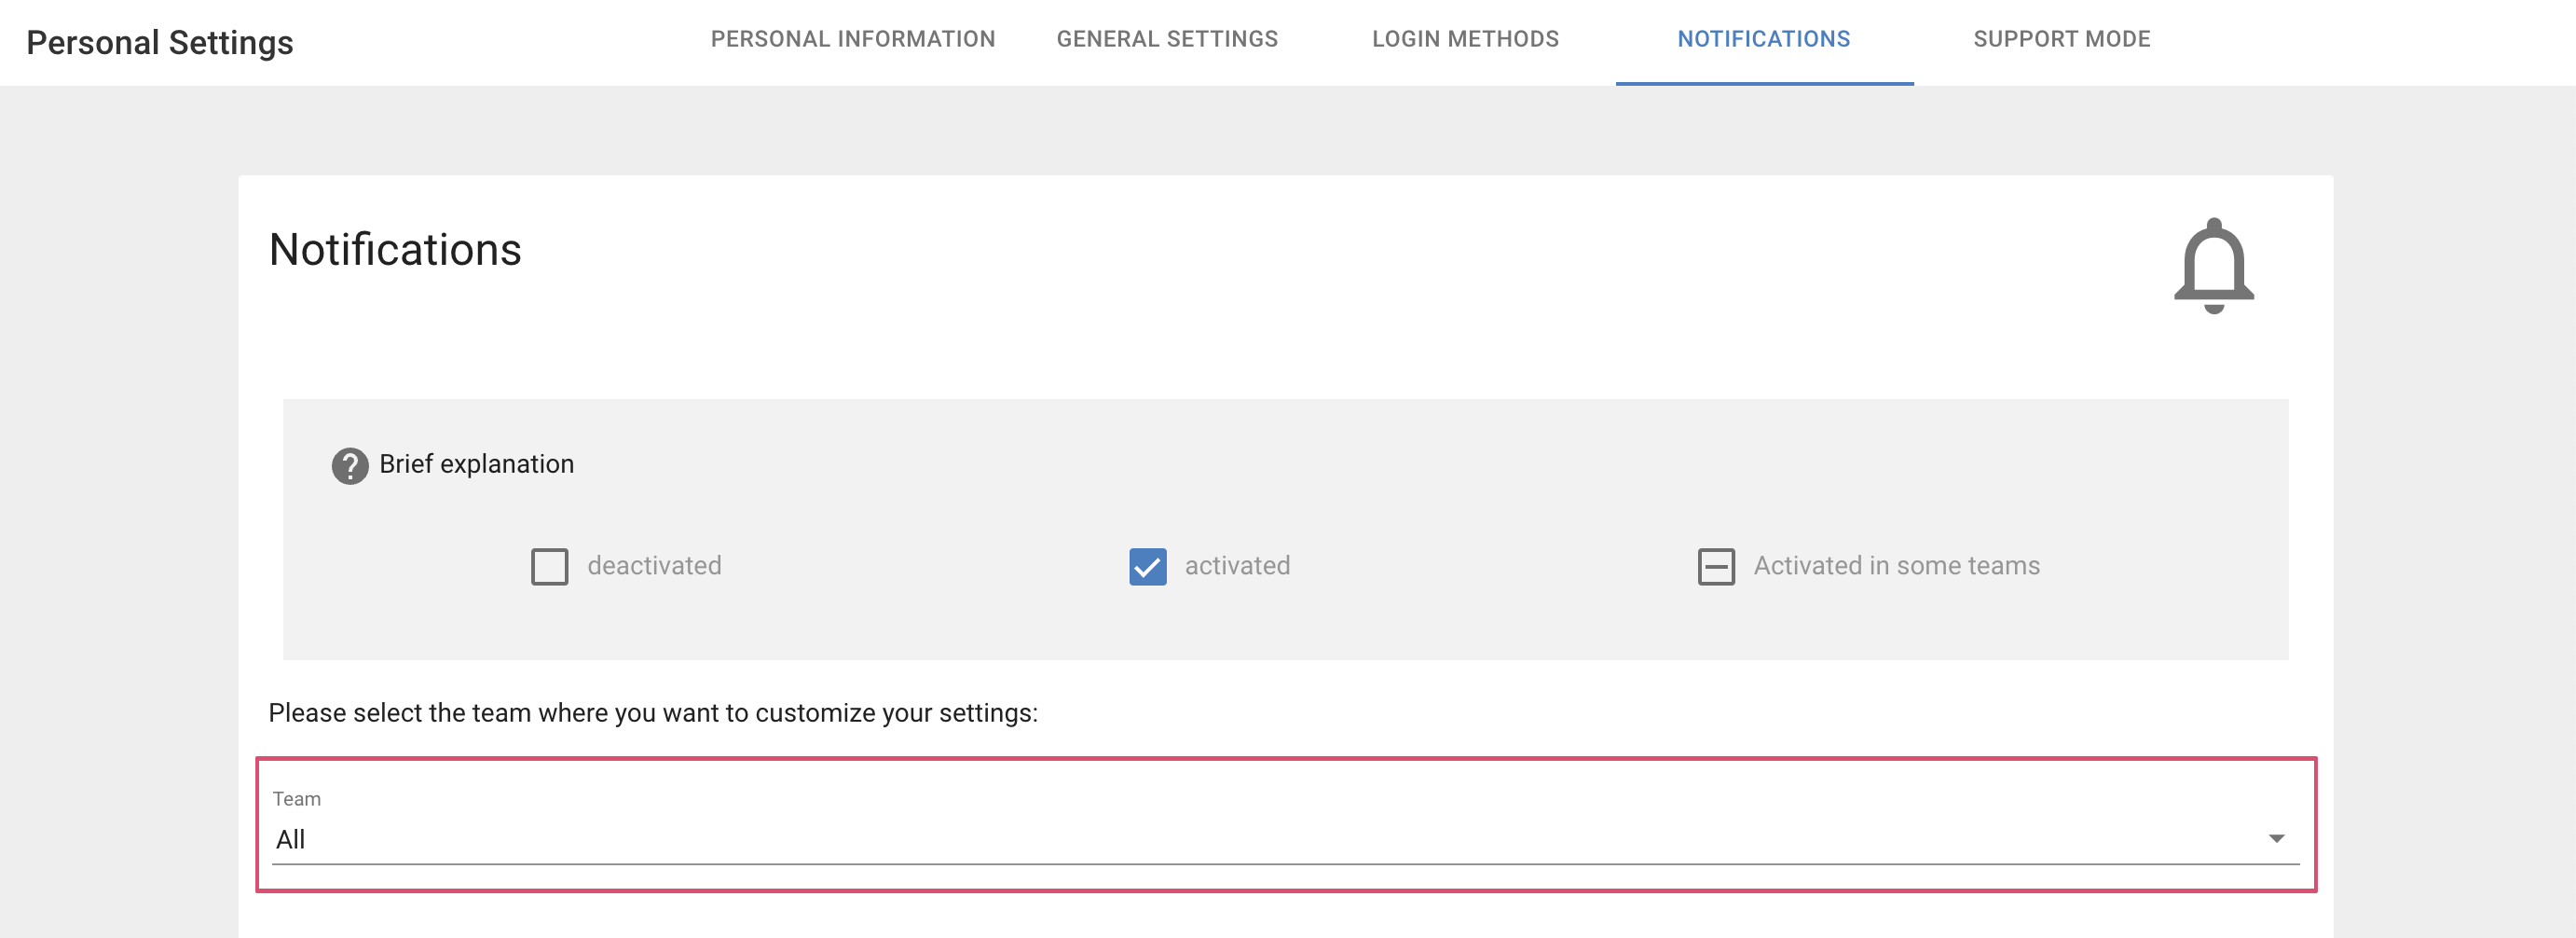Toggle the activated checkbox
Viewport: 2576px width, 938px height.
pyautogui.click(x=1148, y=566)
